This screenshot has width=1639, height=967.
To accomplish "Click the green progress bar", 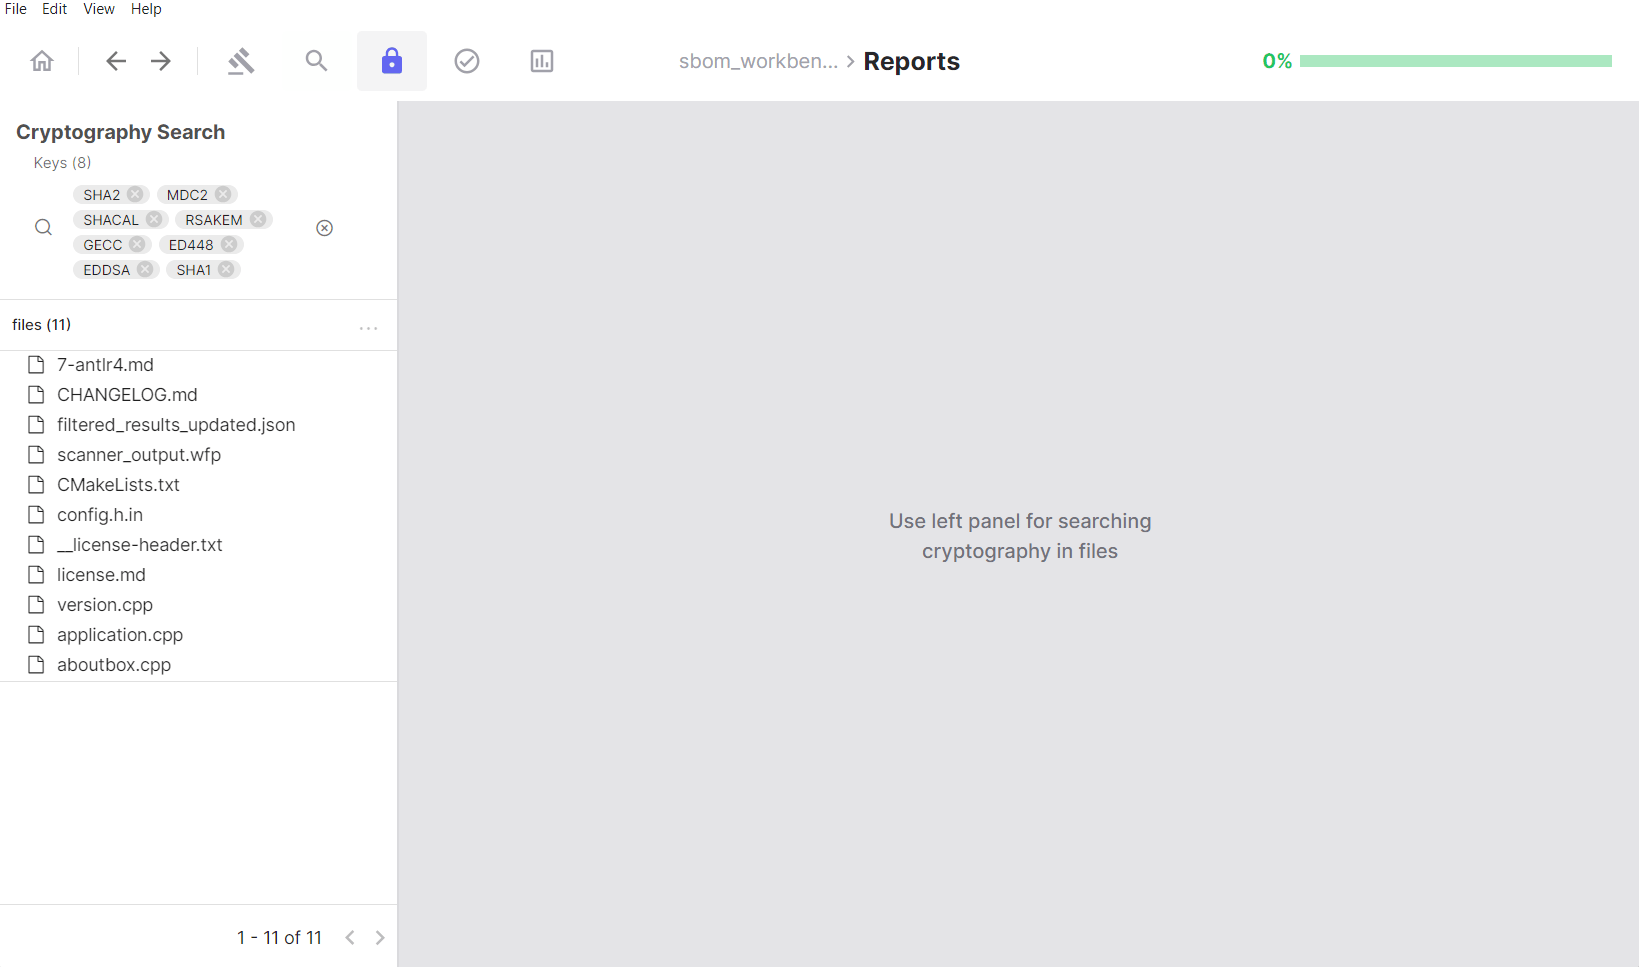I will (1456, 61).
